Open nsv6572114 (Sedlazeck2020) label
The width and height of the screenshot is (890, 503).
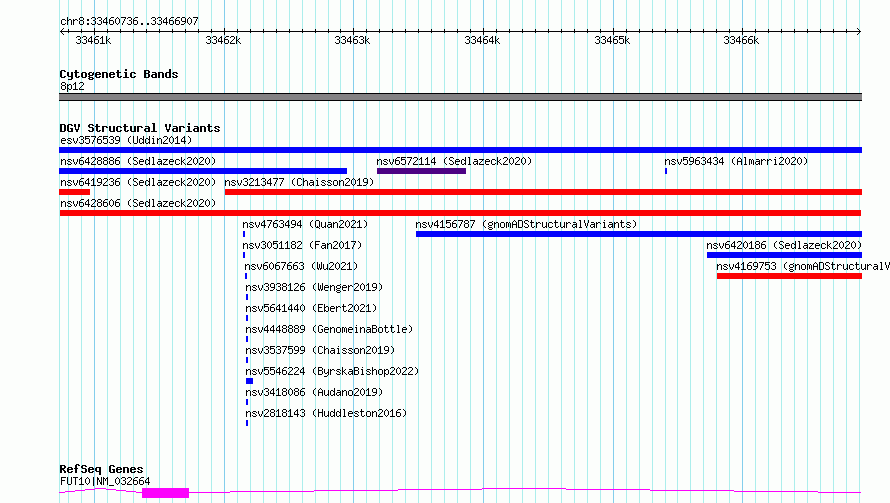(454, 161)
